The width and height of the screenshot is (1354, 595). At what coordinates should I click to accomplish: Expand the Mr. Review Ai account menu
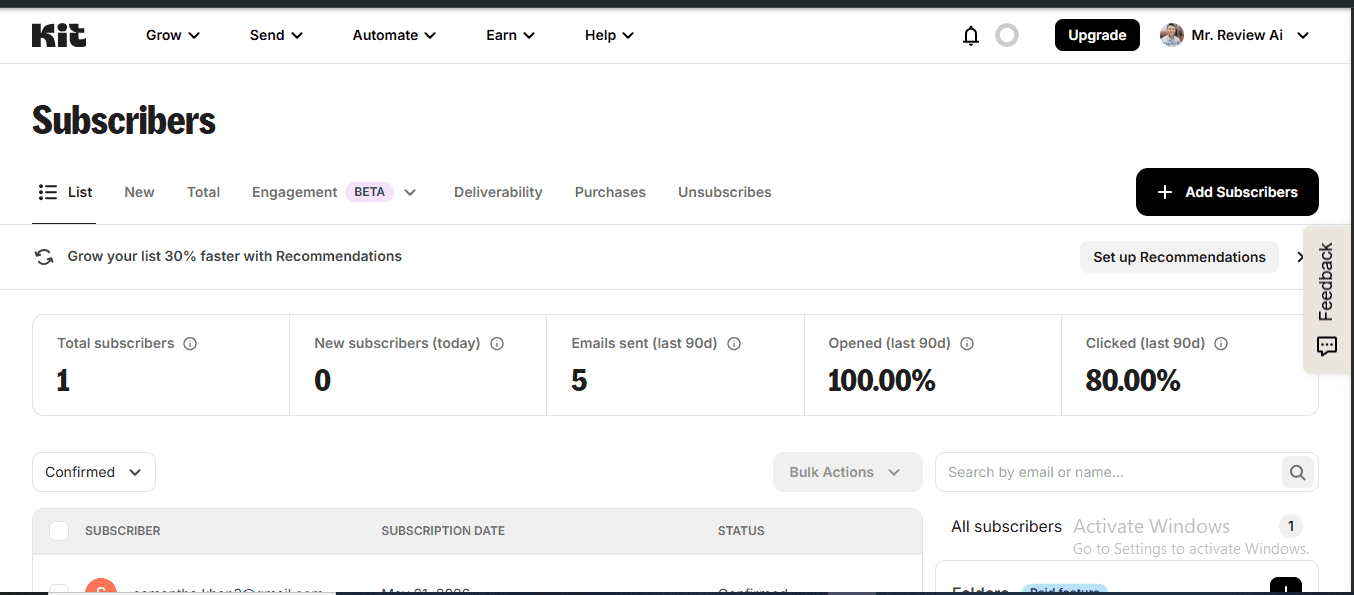coord(1302,36)
